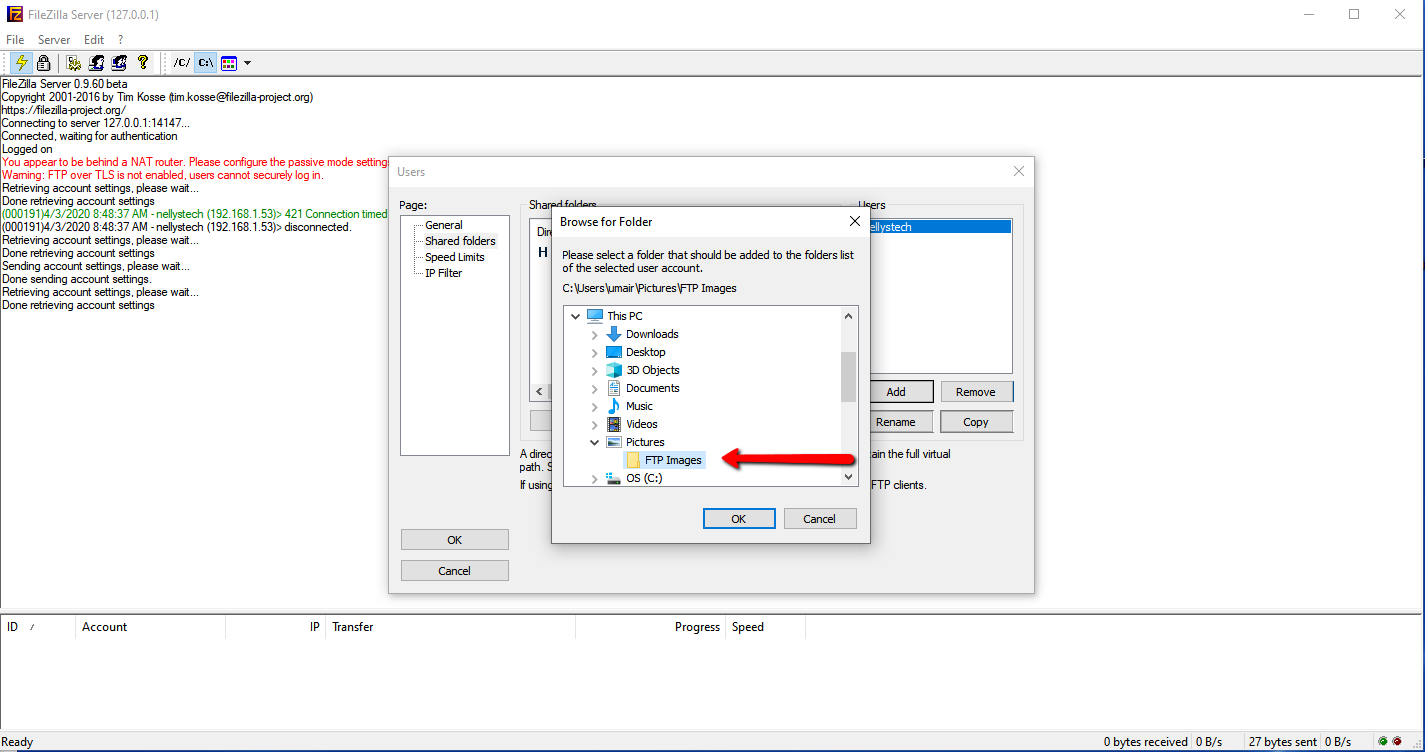Click the green status LED indicator
This screenshot has width=1425, height=752.
click(x=1383, y=742)
